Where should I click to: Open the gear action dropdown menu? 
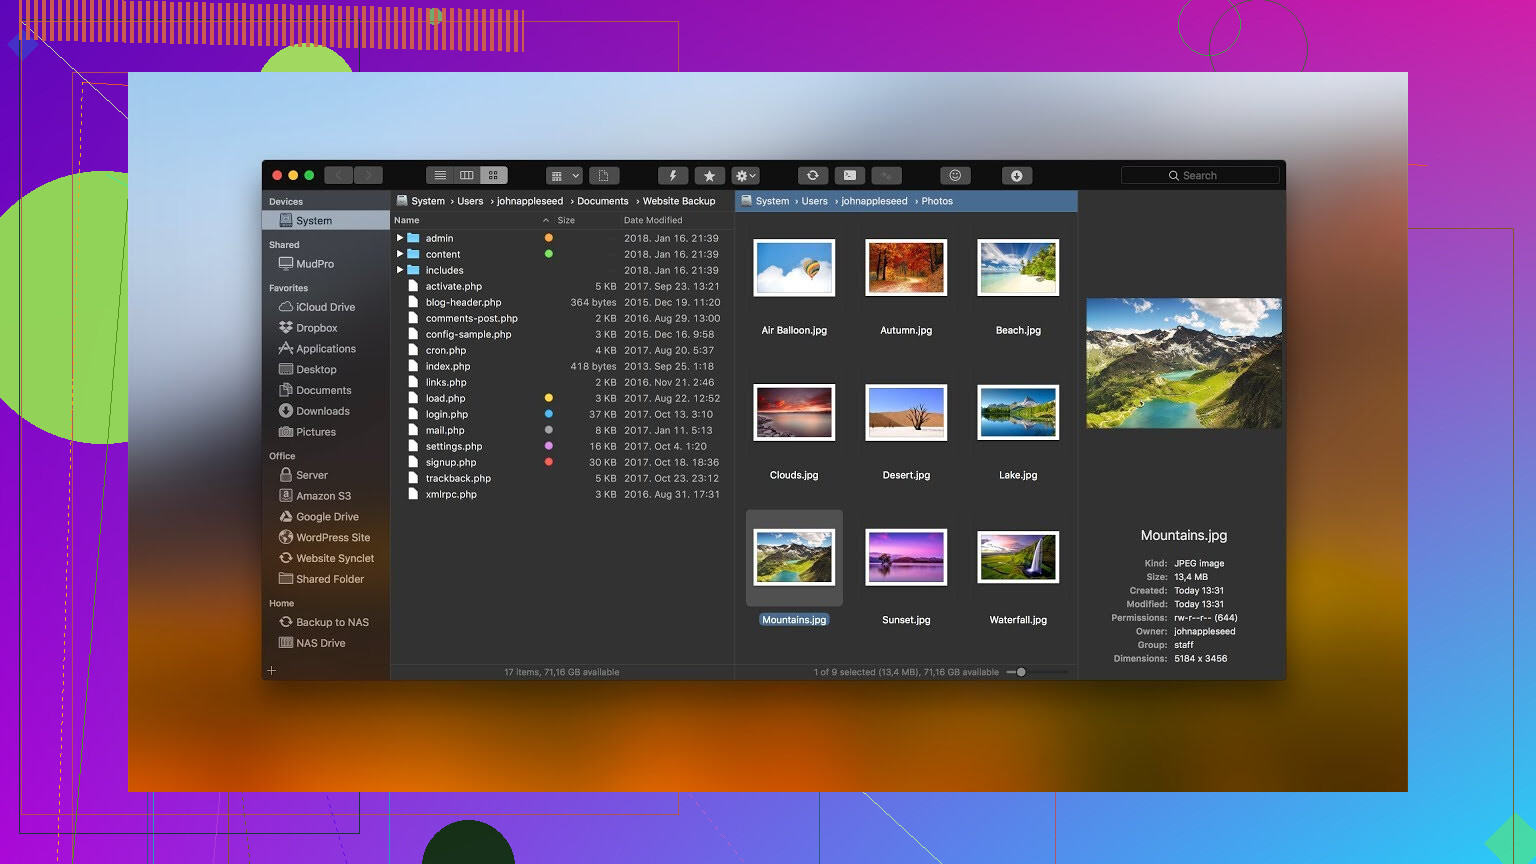pos(746,175)
